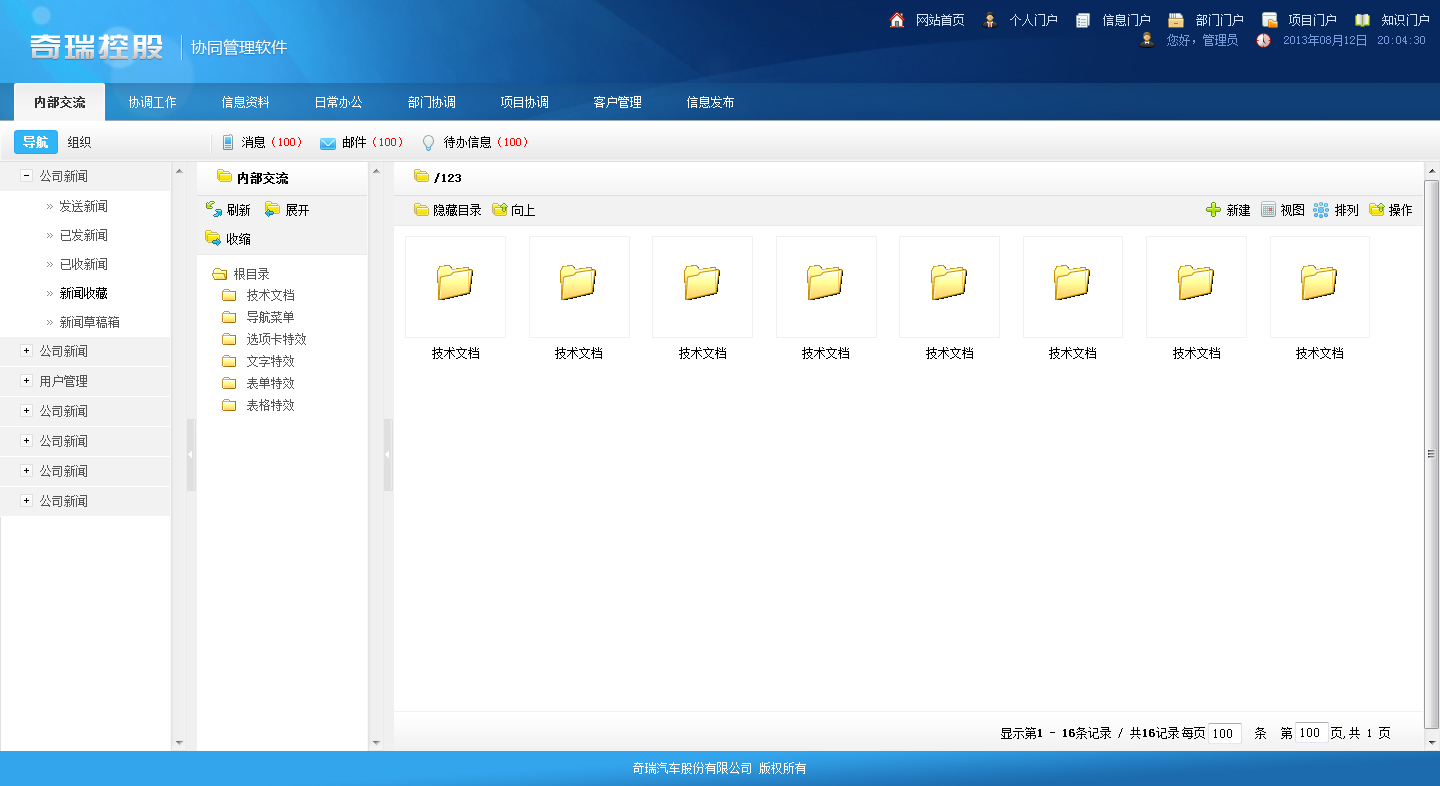Click the 内部交流 tree panel header
This screenshot has height=786, width=1440.
click(262, 178)
